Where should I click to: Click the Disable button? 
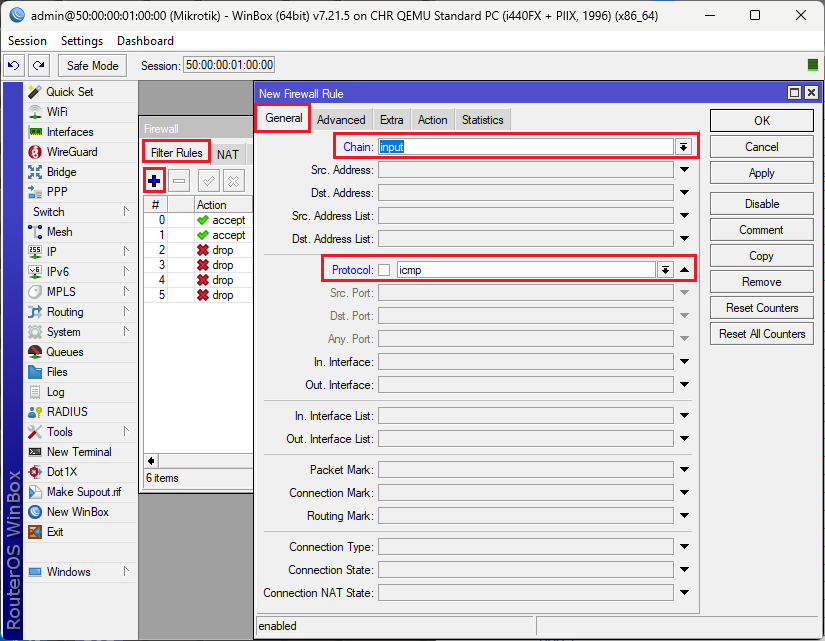point(761,204)
